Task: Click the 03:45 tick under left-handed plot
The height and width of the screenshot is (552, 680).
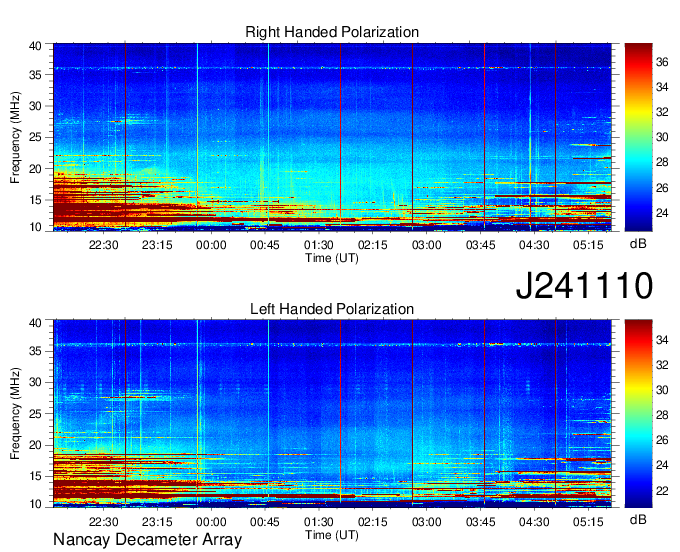Action: coord(481,522)
